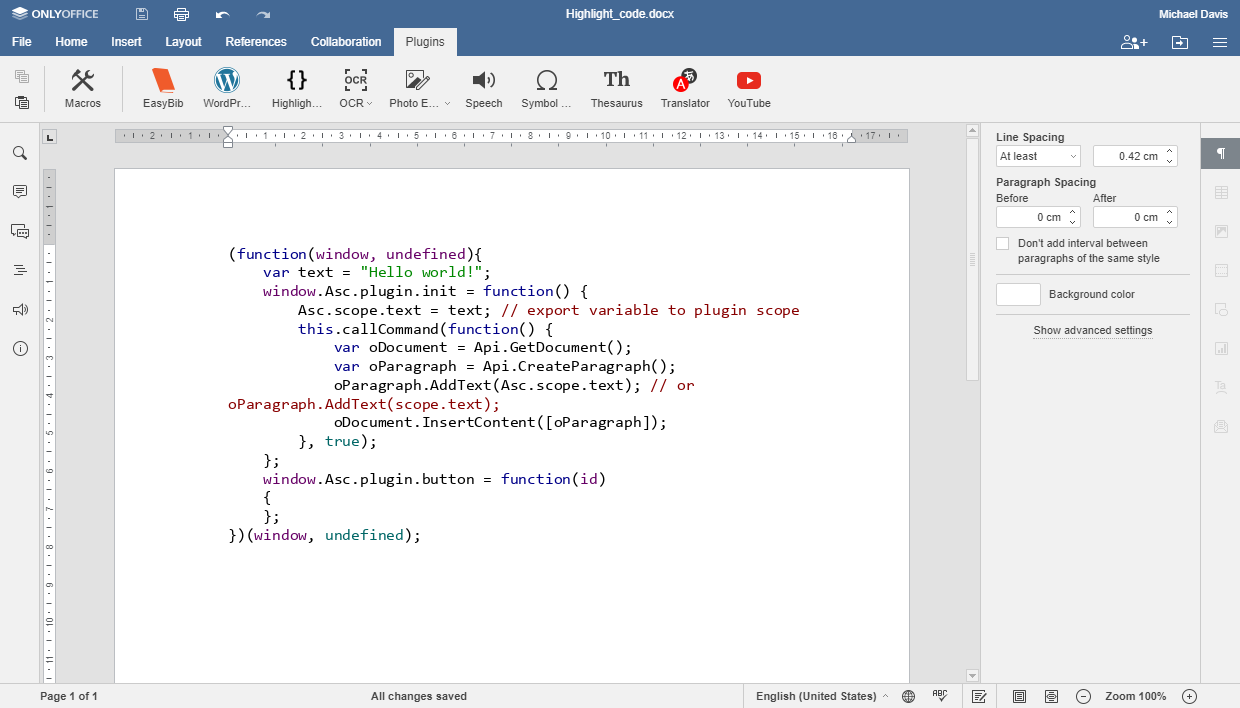Open Table settings in right sidebar
The height and width of the screenshot is (708, 1240).
pos(1221,192)
